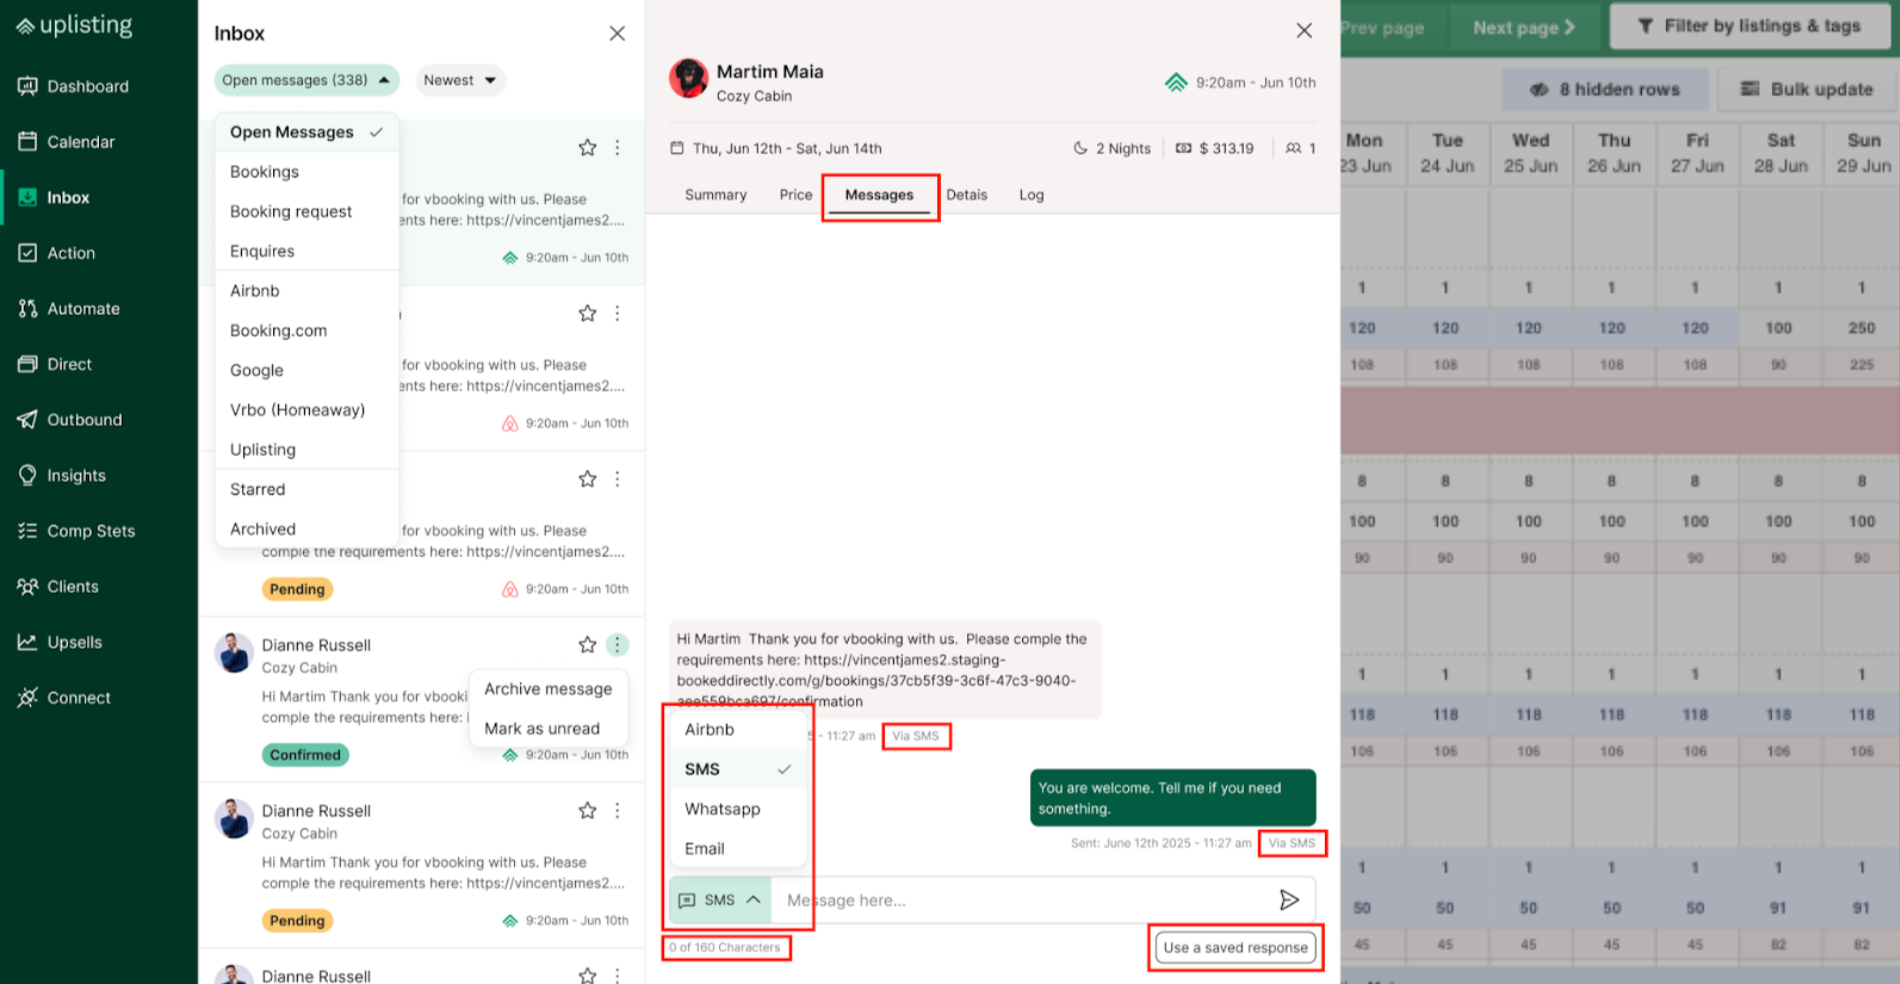Select Airbnb as message channel
The height and width of the screenshot is (984, 1900).
click(x=736, y=730)
